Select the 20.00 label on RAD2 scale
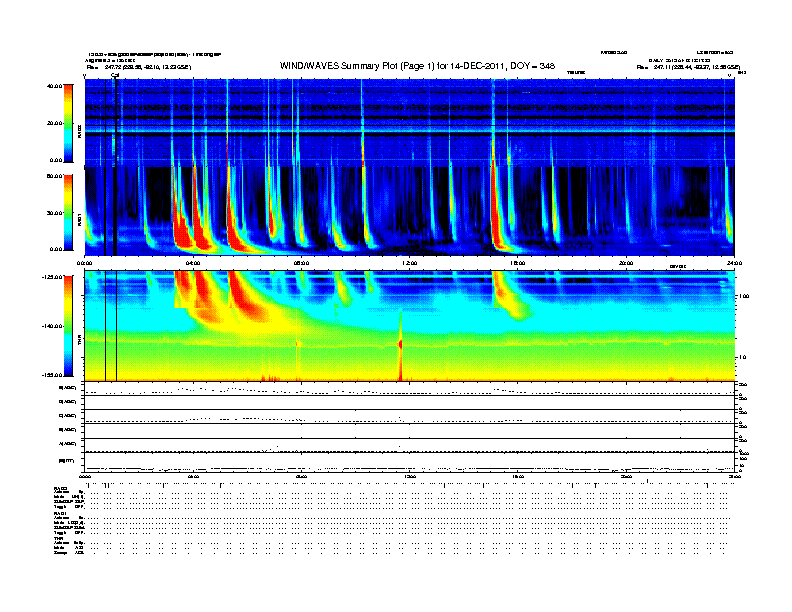 55,123
